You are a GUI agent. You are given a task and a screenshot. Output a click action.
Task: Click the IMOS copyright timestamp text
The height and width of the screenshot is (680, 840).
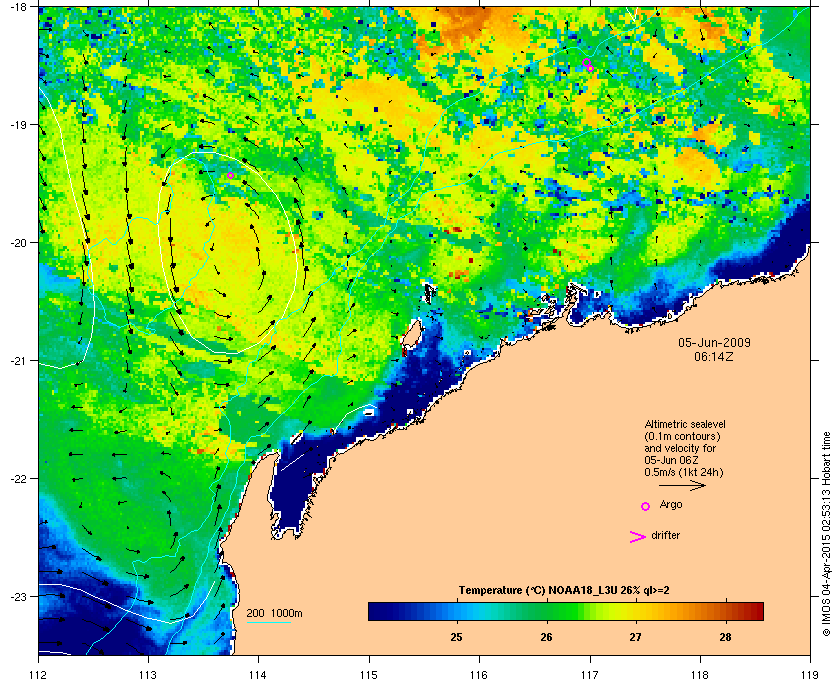[x=827, y=534]
